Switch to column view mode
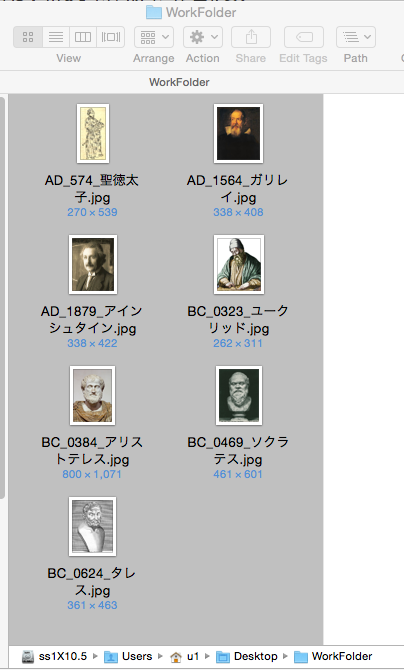 83,37
